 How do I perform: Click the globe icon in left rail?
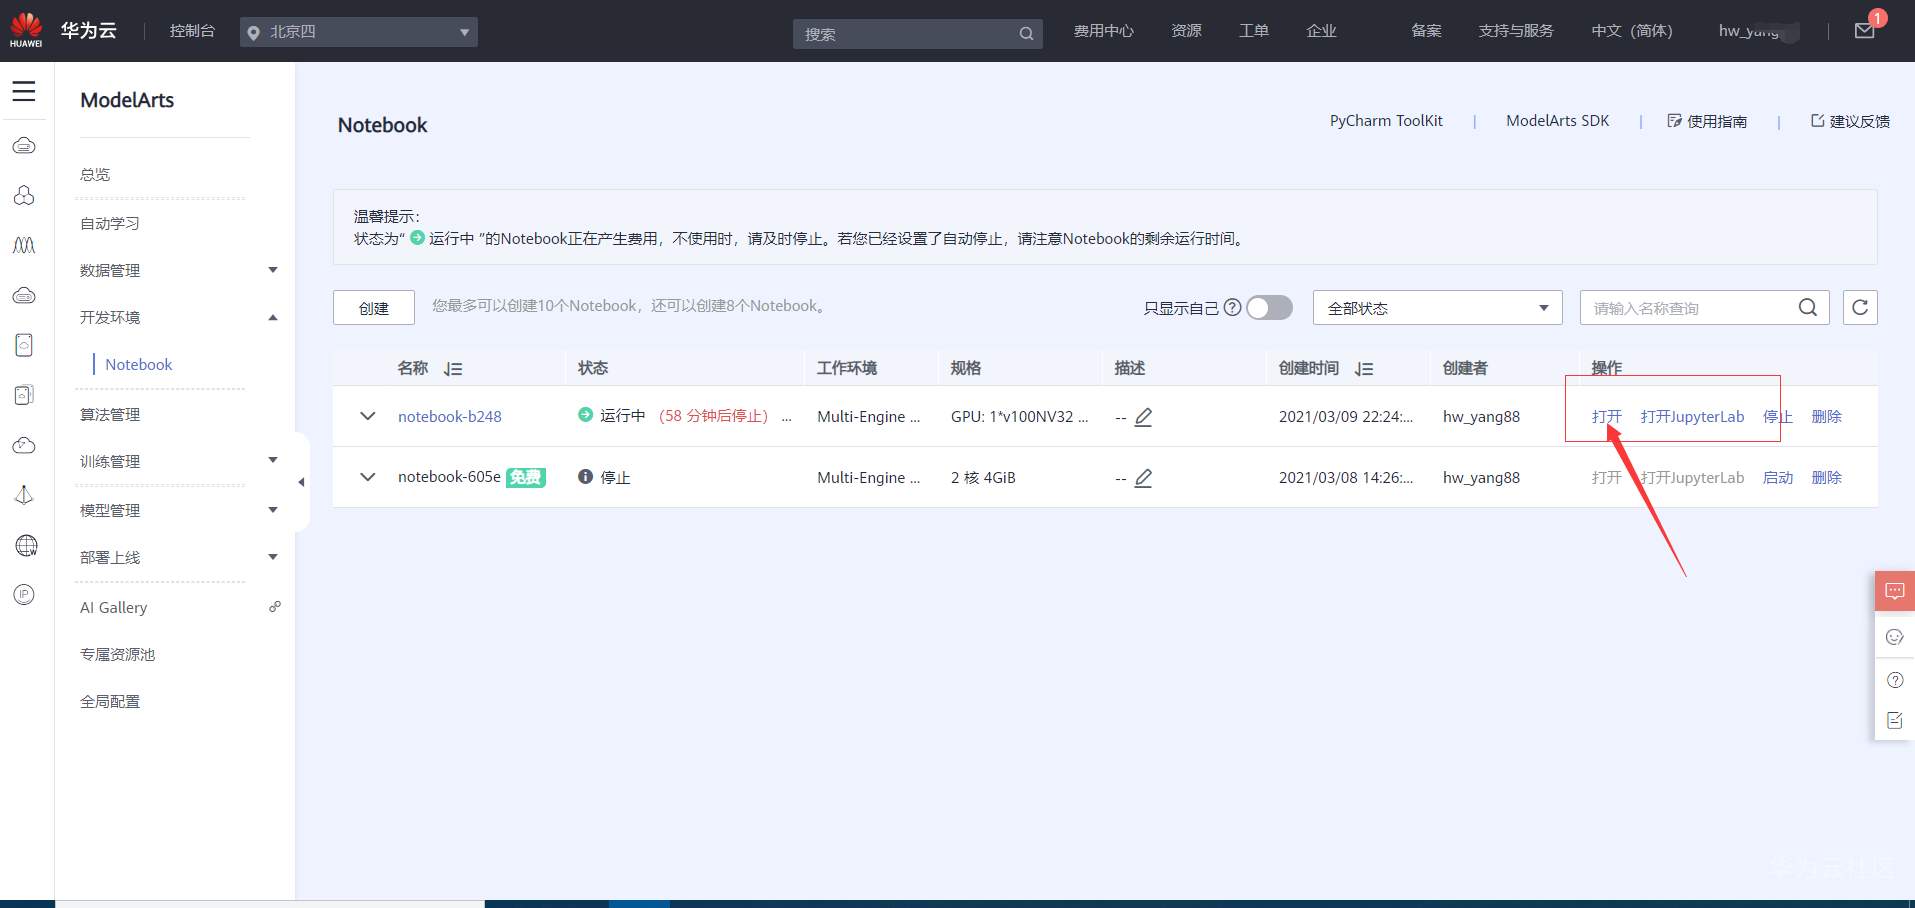(x=26, y=545)
